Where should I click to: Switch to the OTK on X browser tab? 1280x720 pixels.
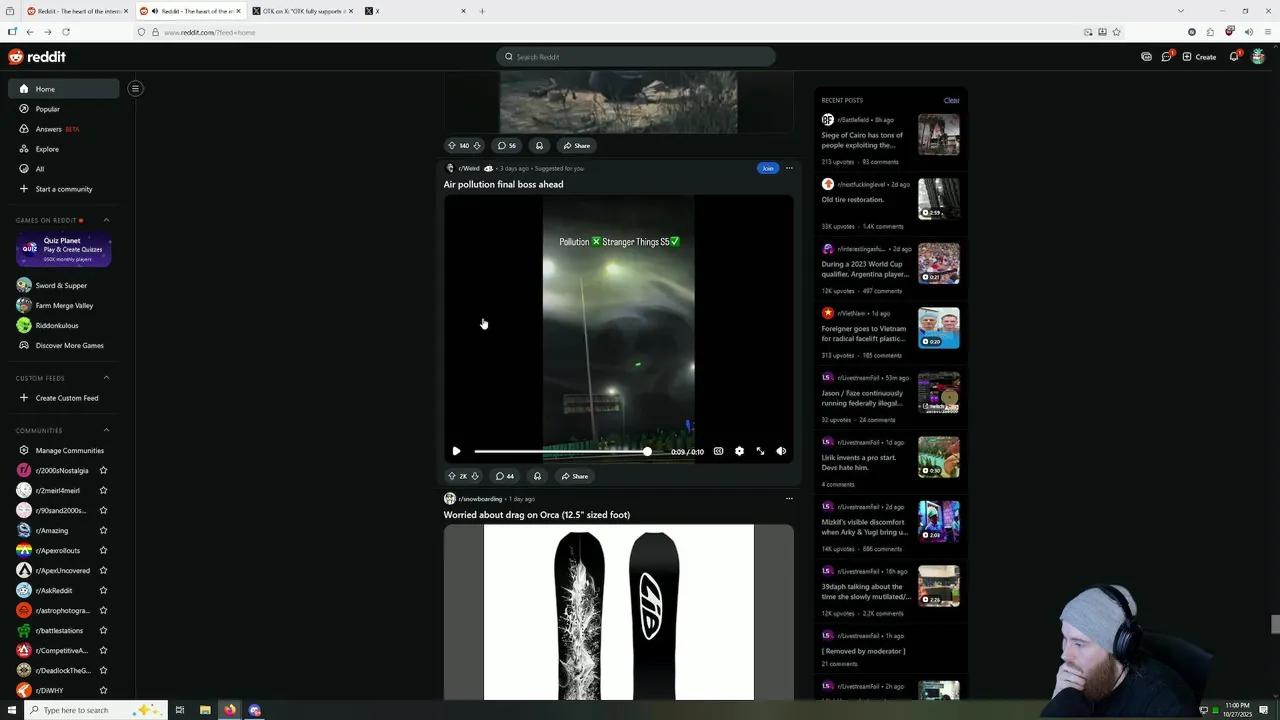coord(300,11)
